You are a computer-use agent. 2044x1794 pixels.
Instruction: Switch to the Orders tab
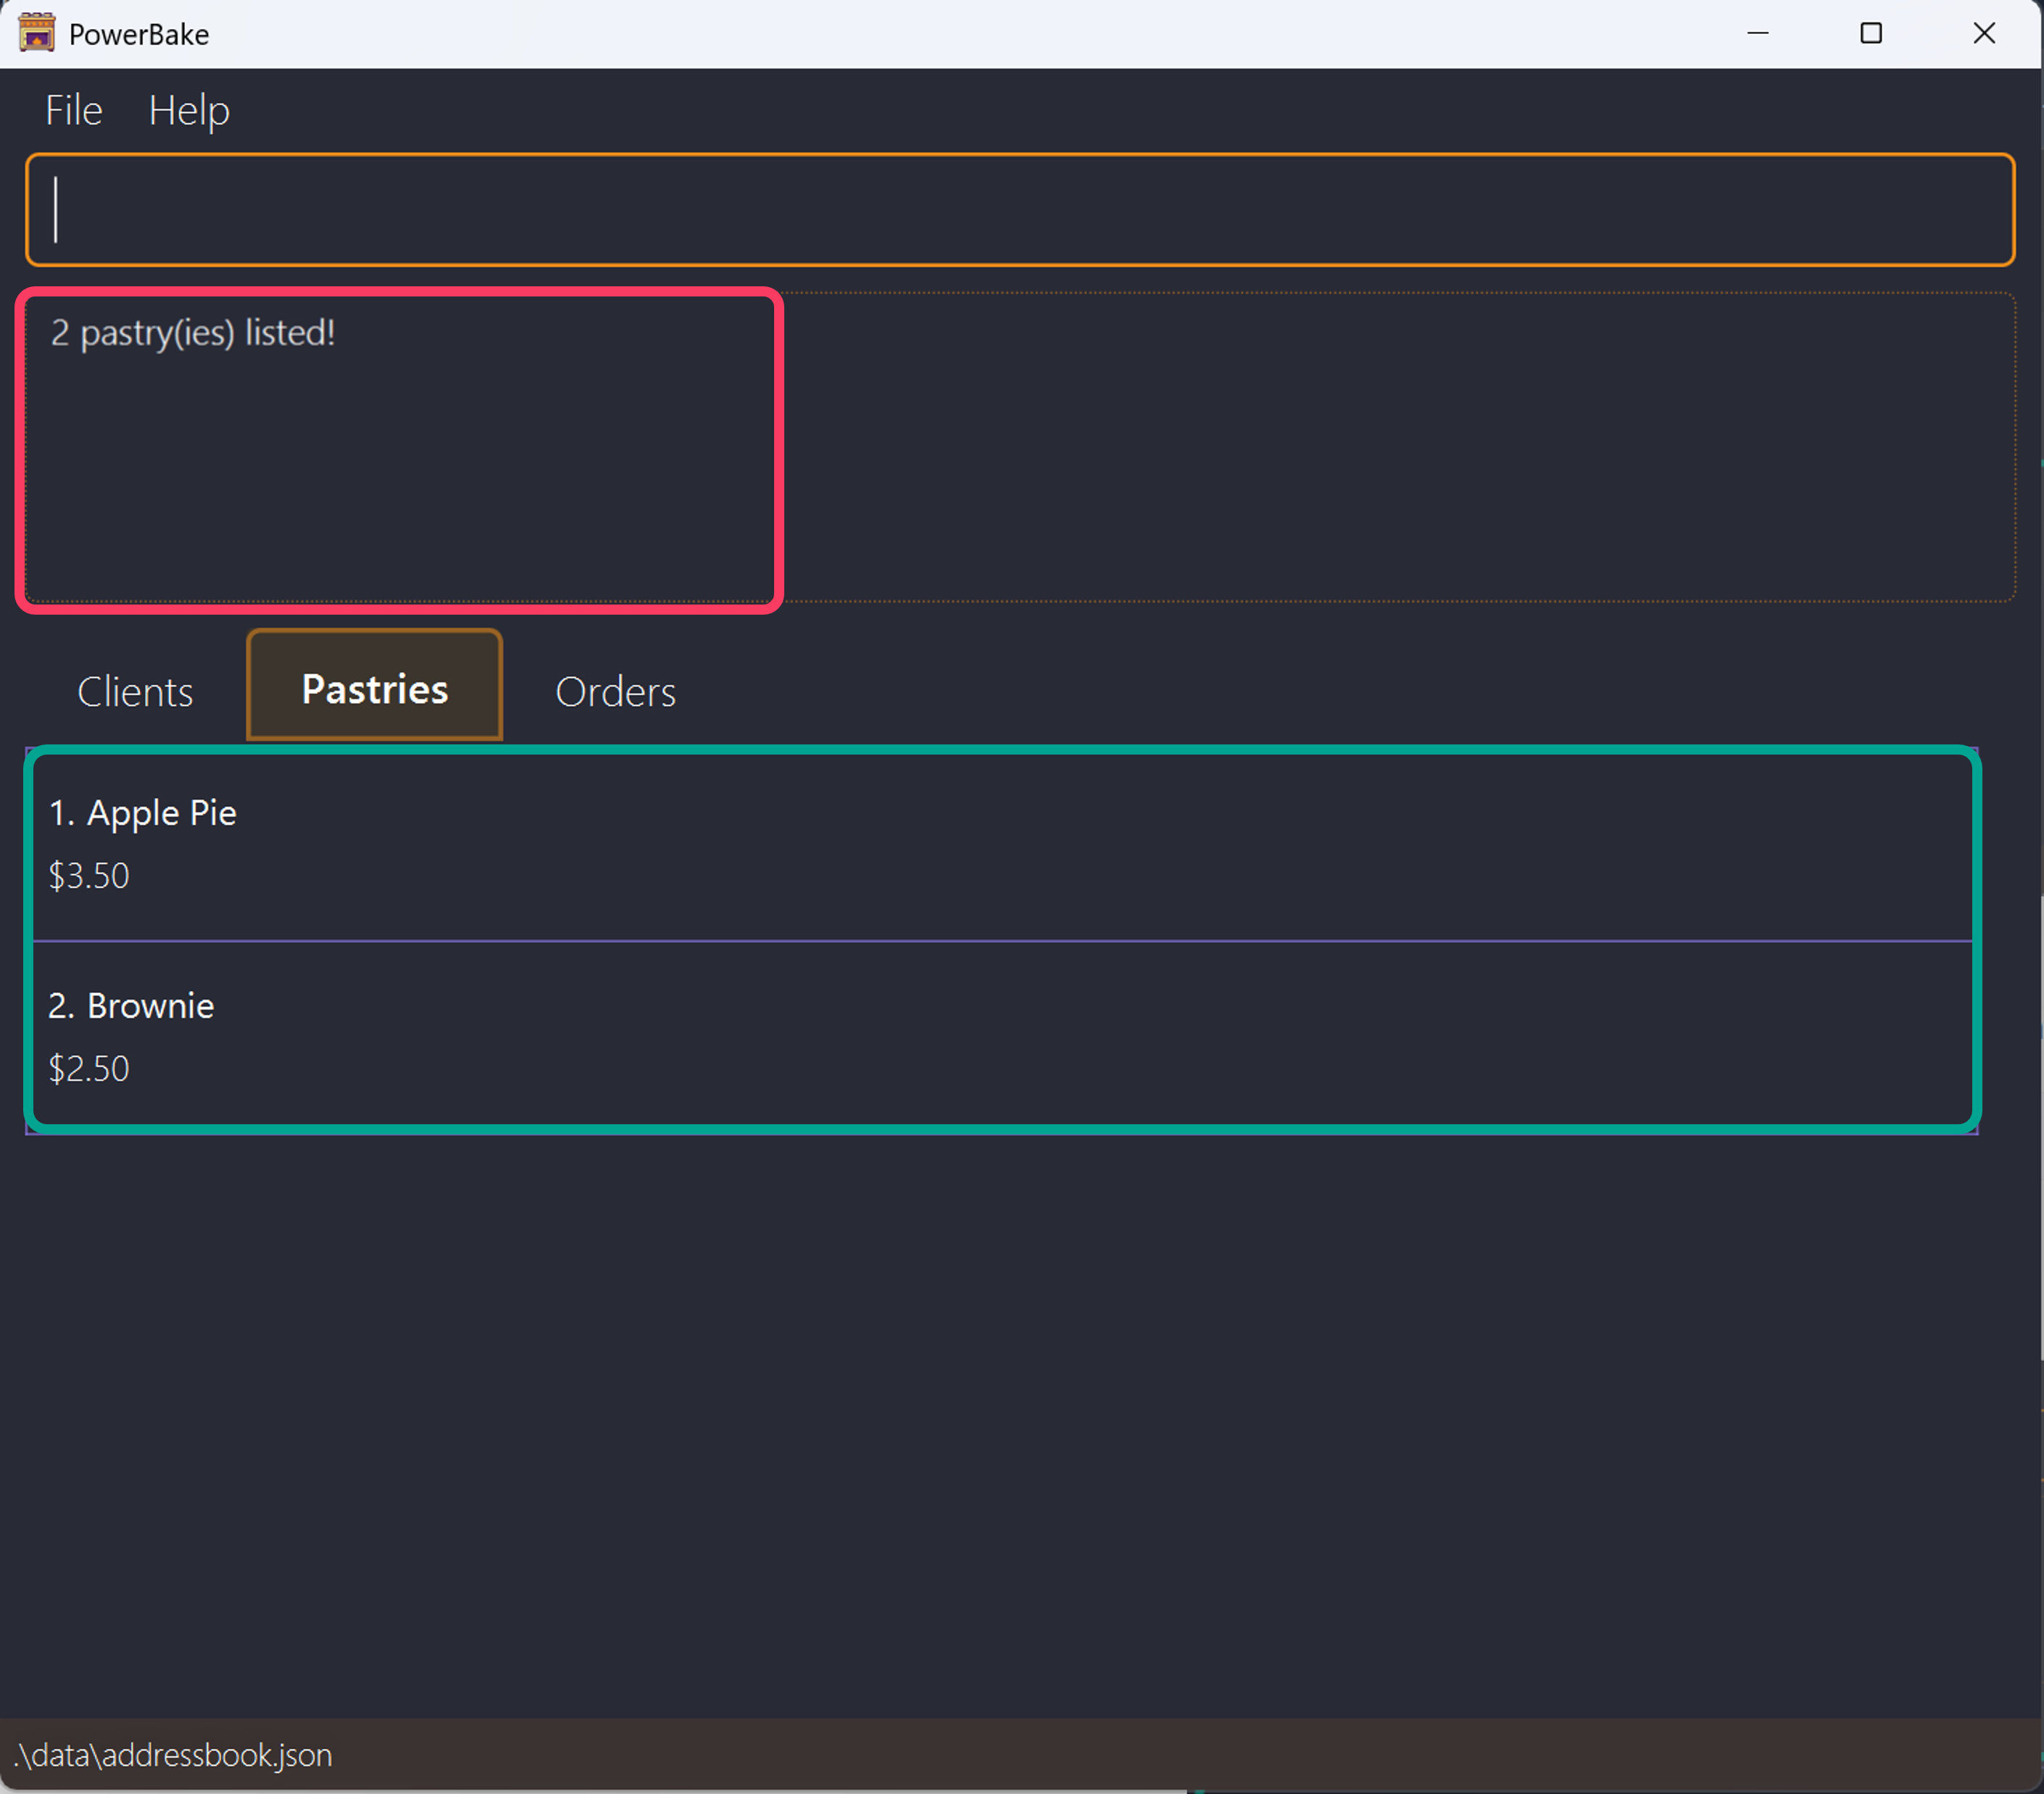615,692
